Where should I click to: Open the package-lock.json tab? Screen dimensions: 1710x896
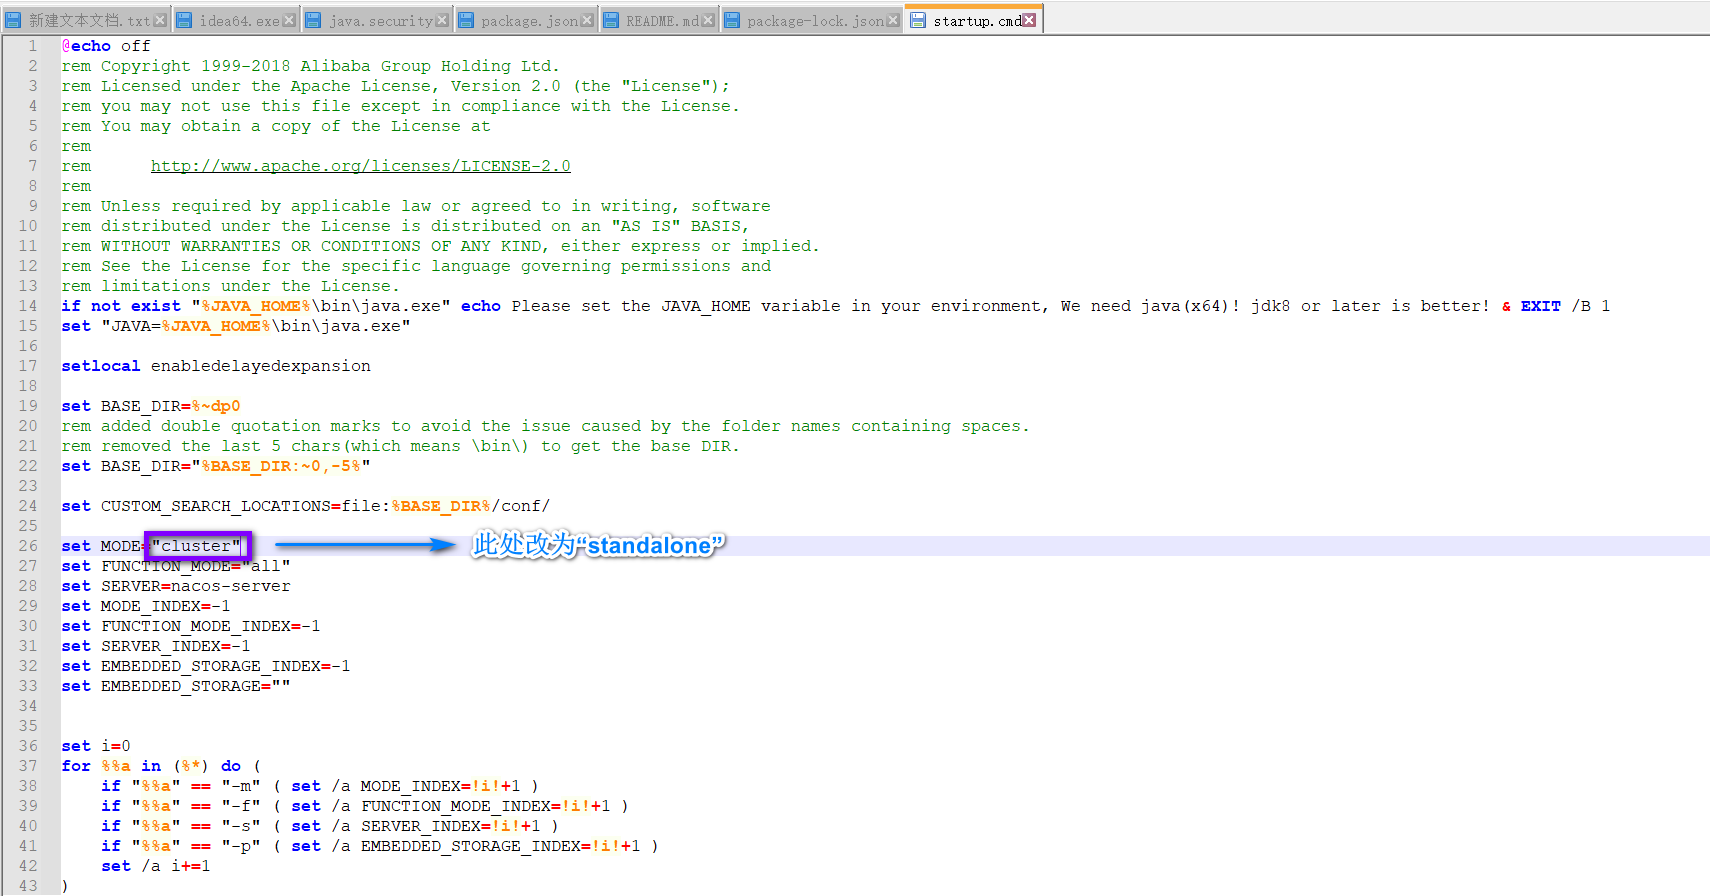point(814,21)
